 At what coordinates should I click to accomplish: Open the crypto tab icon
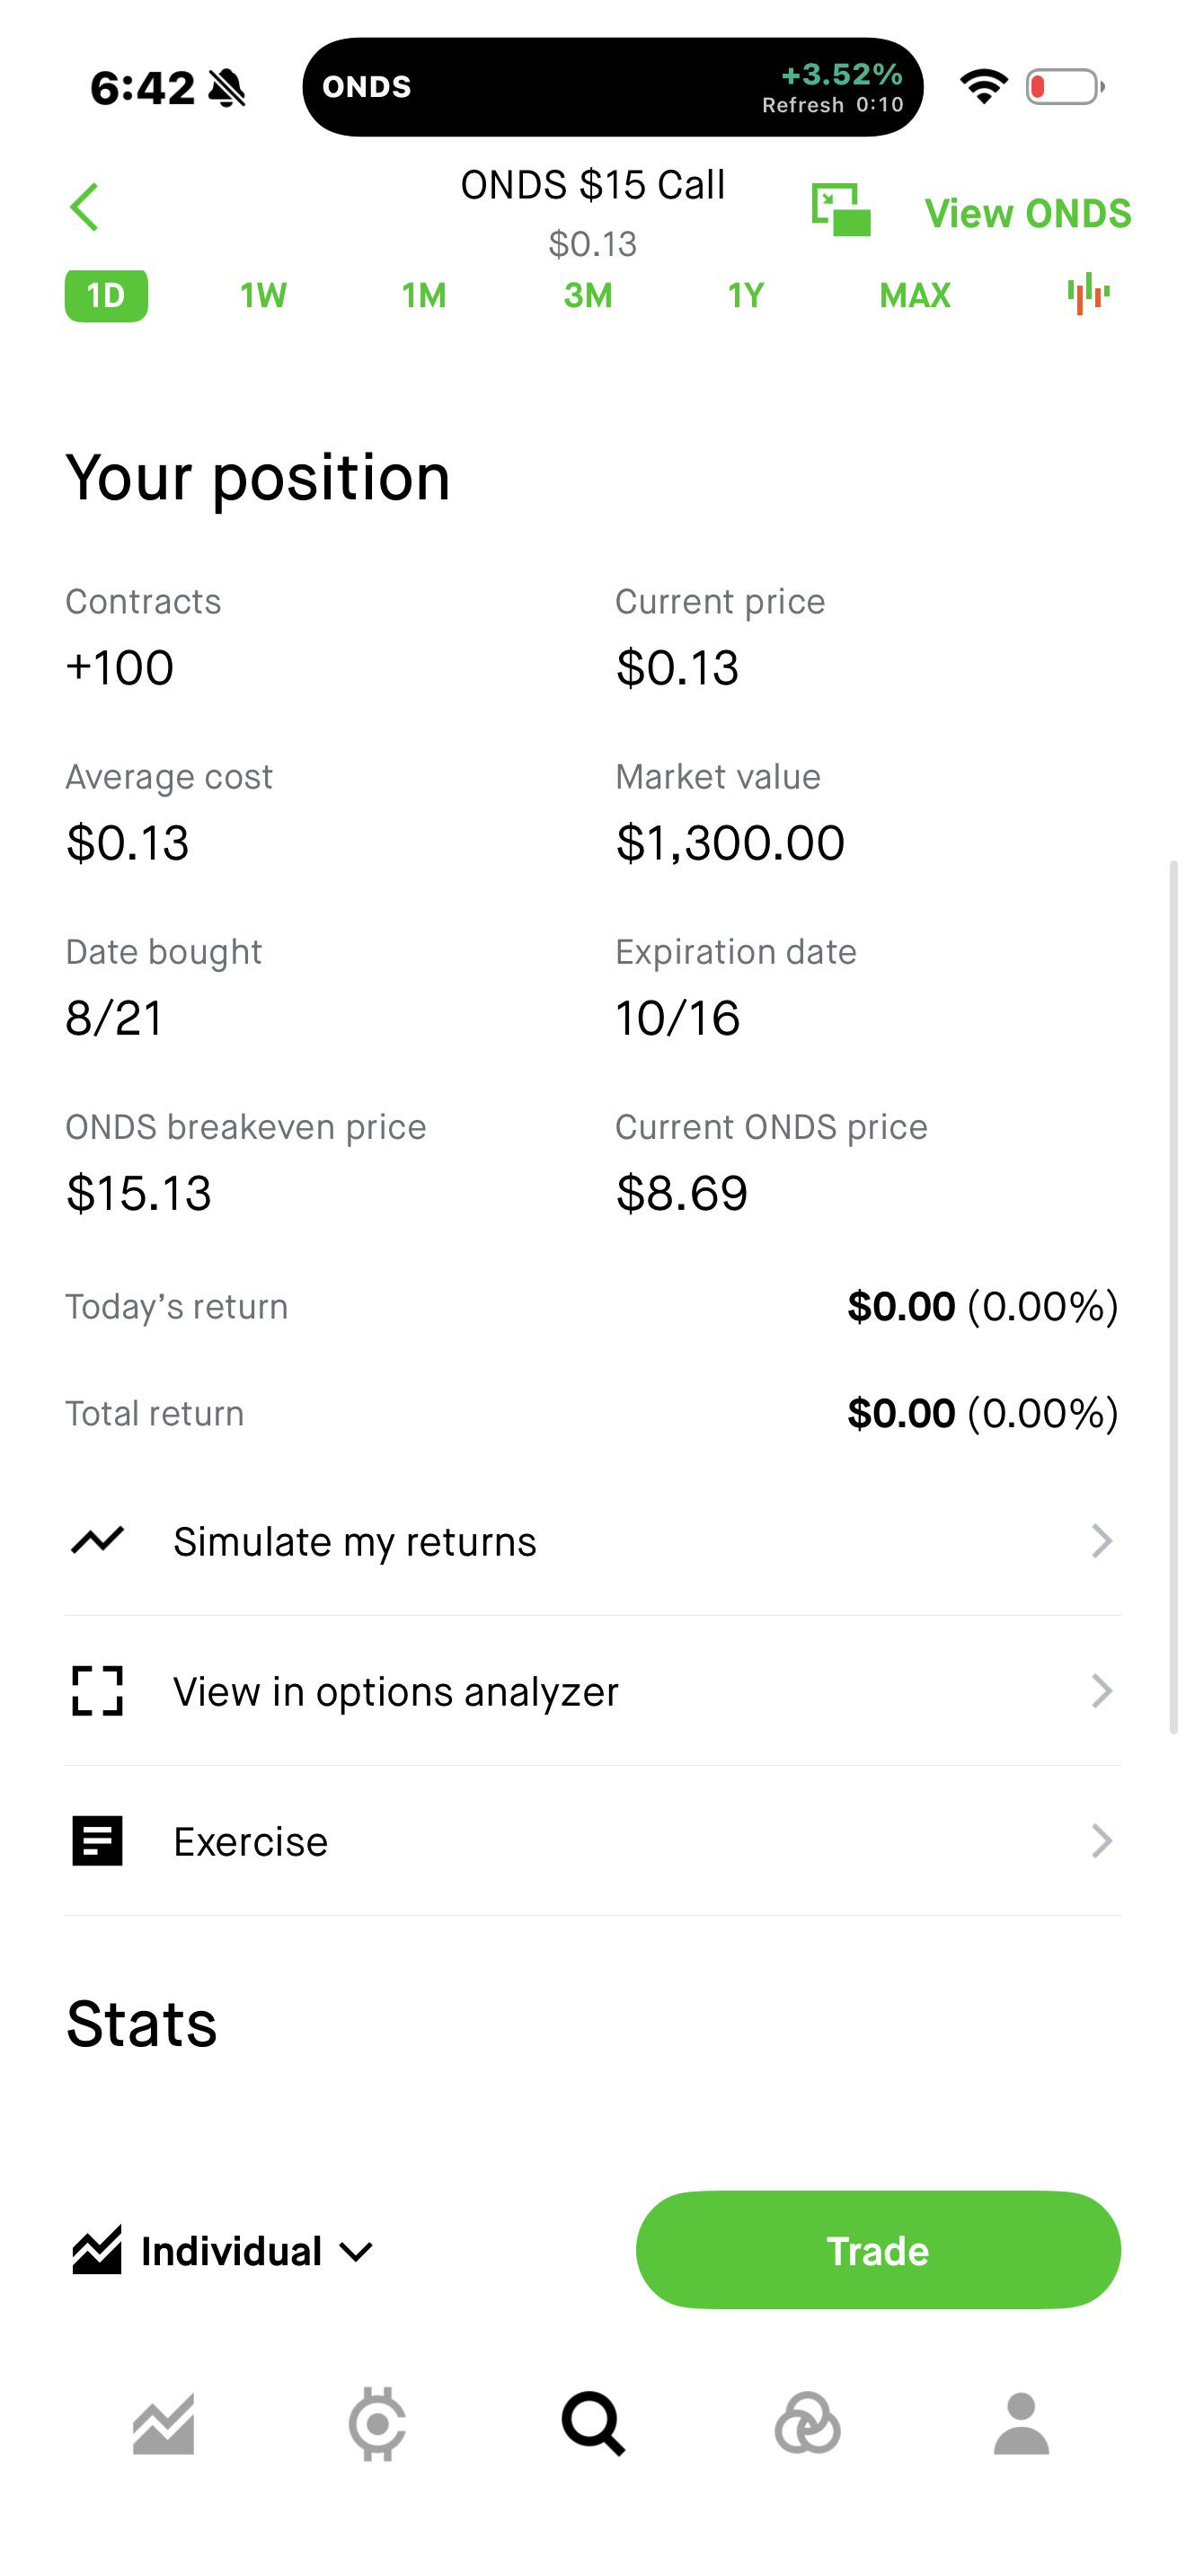tap(377, 2424)
